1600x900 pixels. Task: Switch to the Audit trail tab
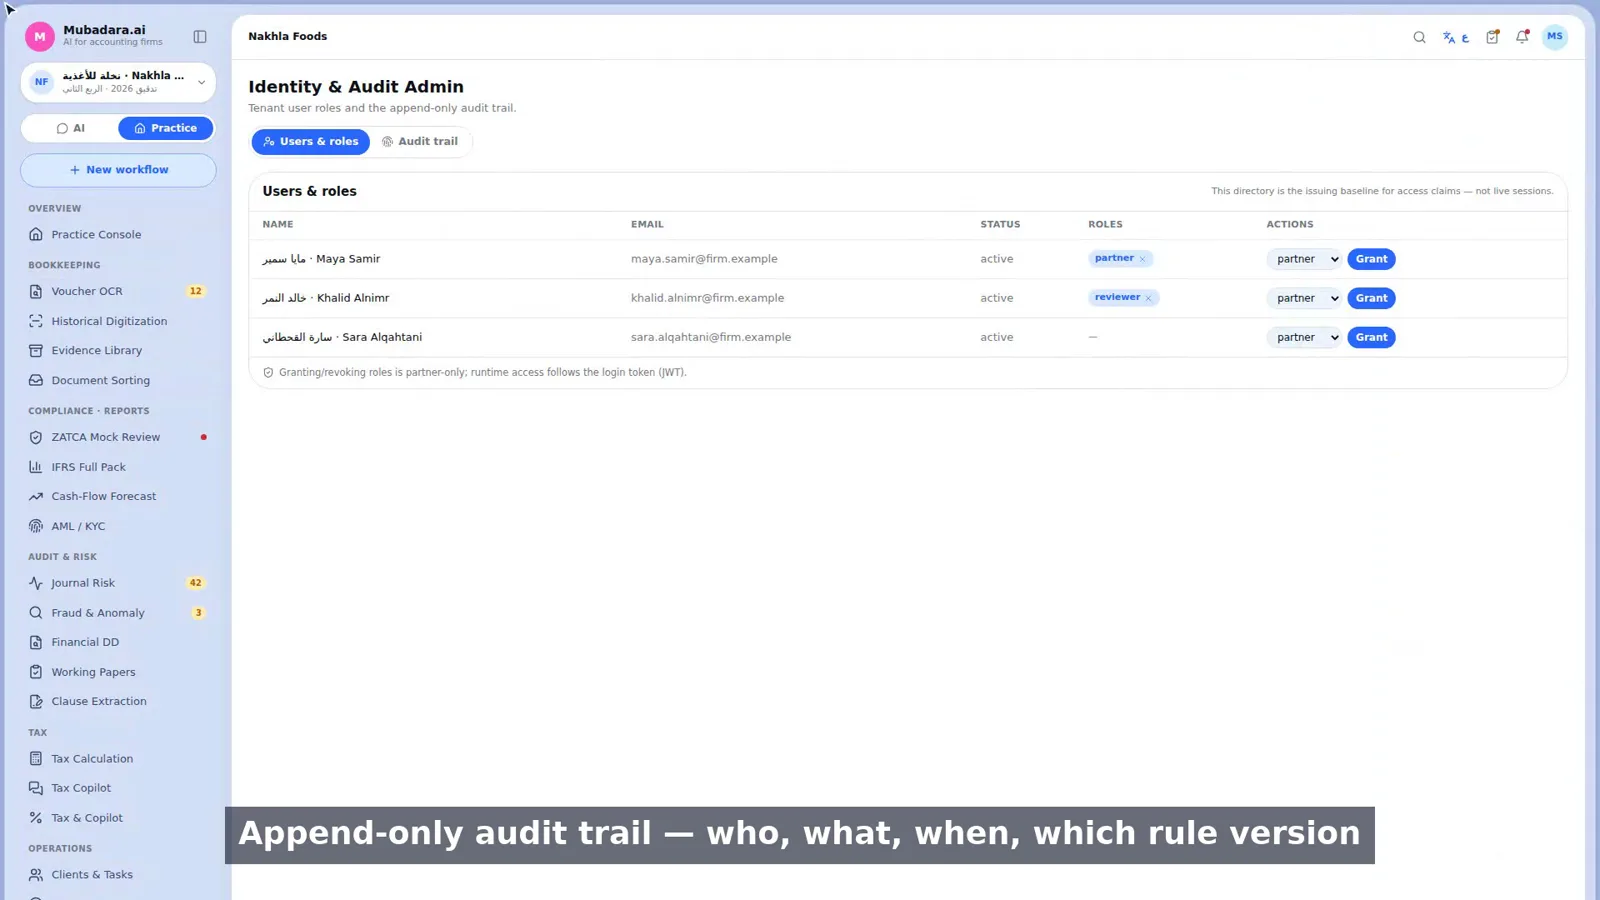click(420, 142)
